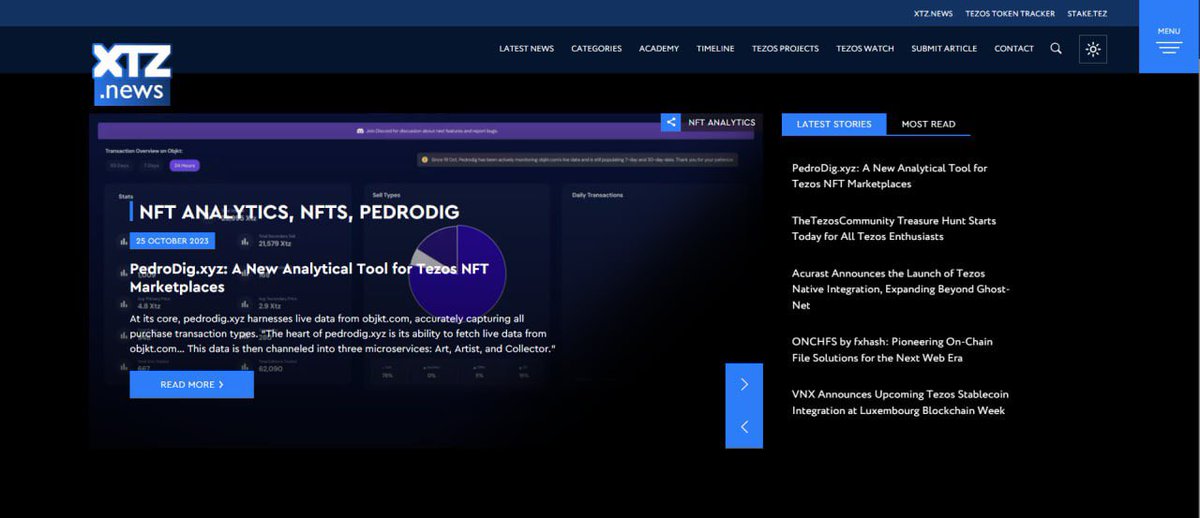
Task: Open VNX Tezos Stablecoin story
Action: pyautogui.click(x=898, y=403)
